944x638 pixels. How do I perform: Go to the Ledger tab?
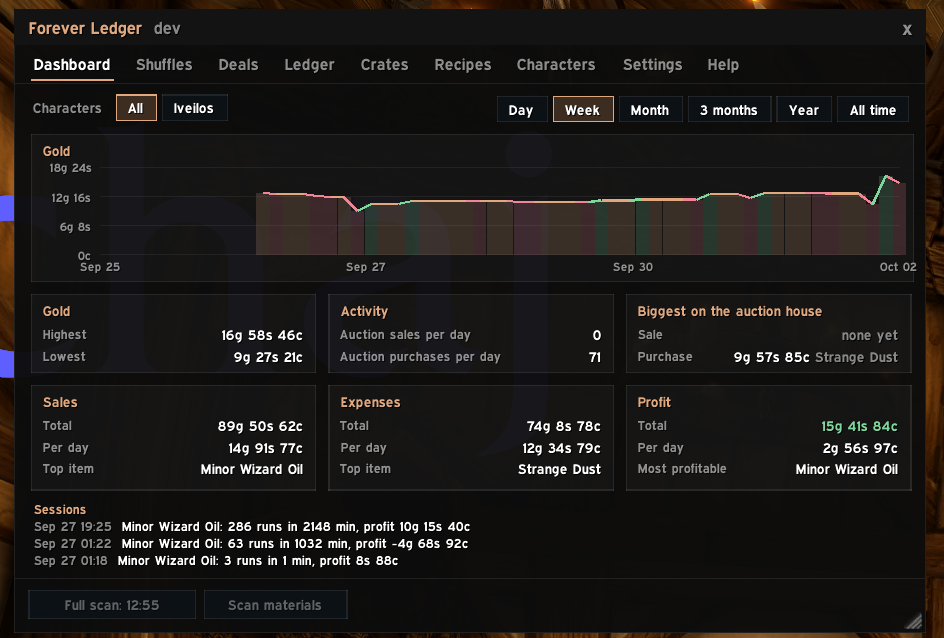(x=309, y=65)
